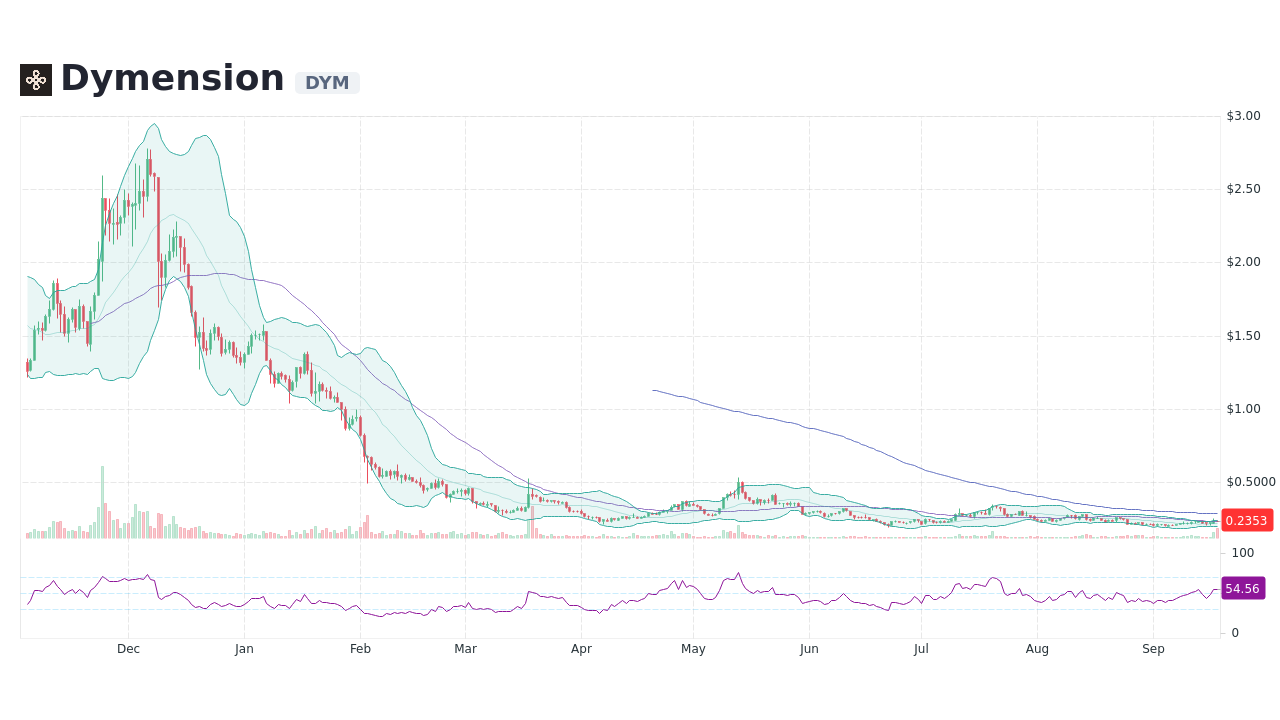
Task: Select the current price tag 0.2353
Action: [1246, 520]
